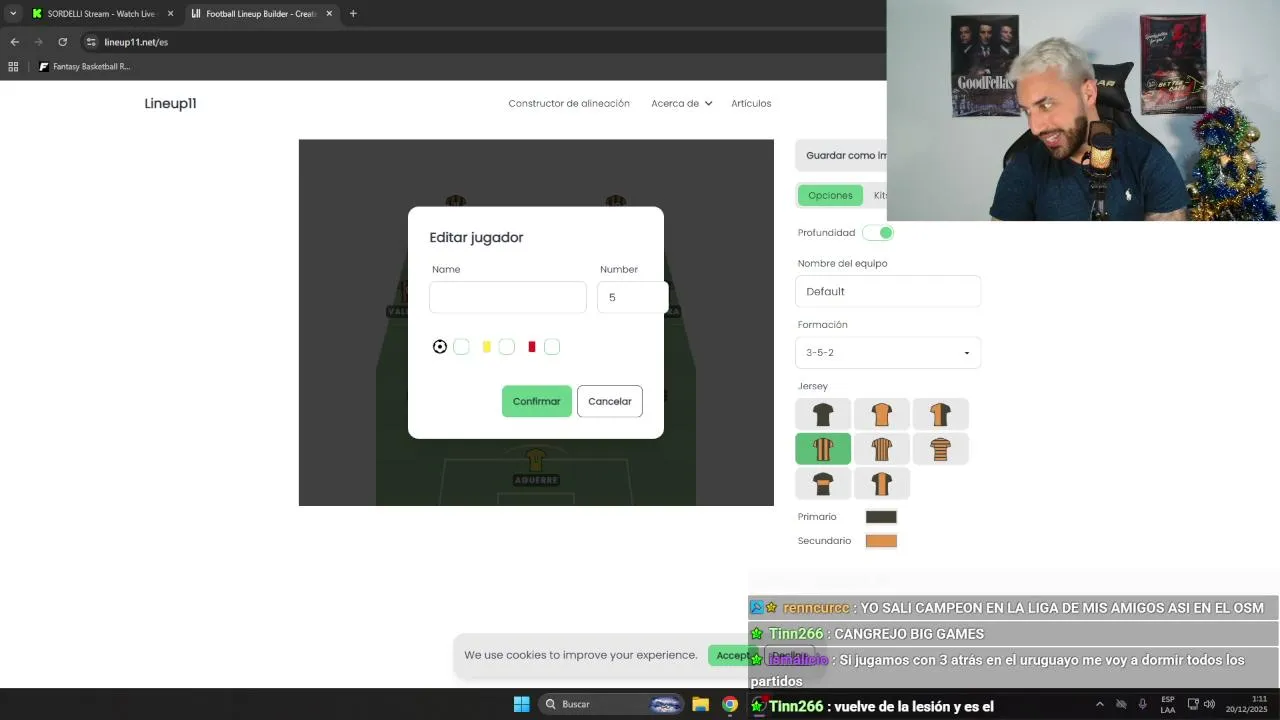Close the SORDELLI Stream tab
Viewport: 1280px width, 720px height.
tap(170, 14)
